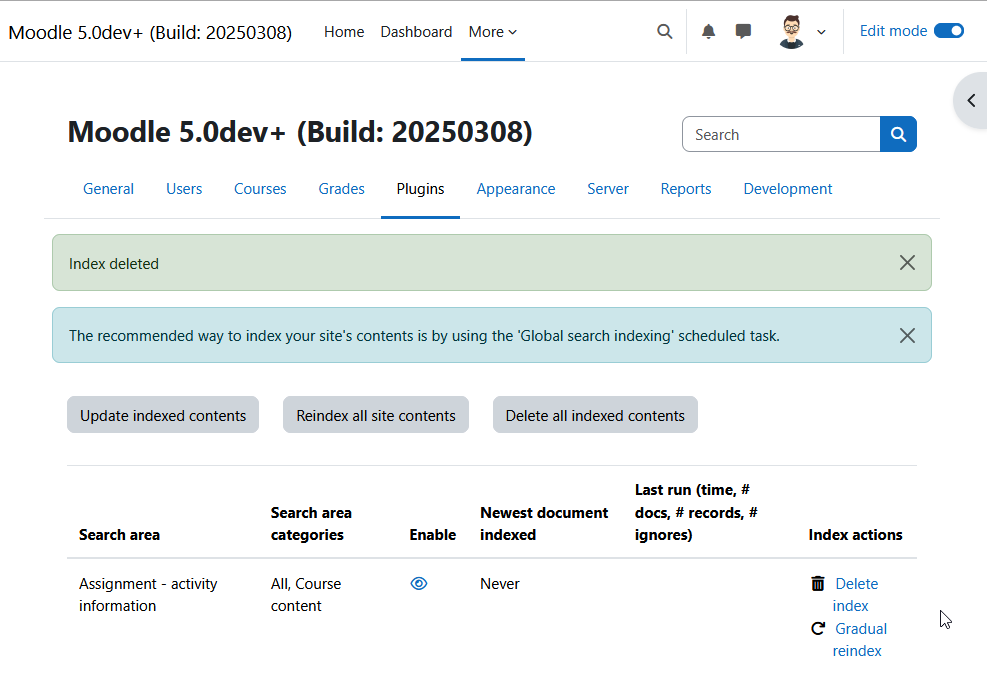Expand the user menu chevron
Screen dimensions: 987x688
click(x=821, y=32)
